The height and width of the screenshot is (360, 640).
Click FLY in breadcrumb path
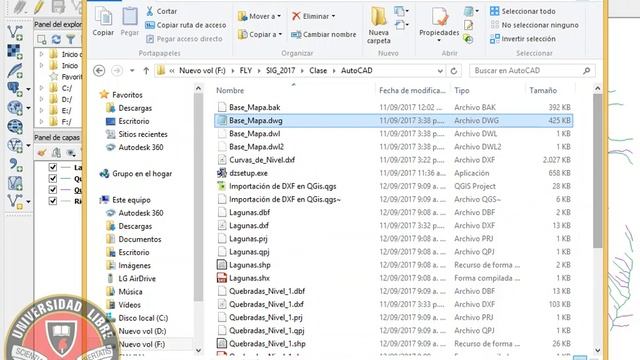pos(246,71)
